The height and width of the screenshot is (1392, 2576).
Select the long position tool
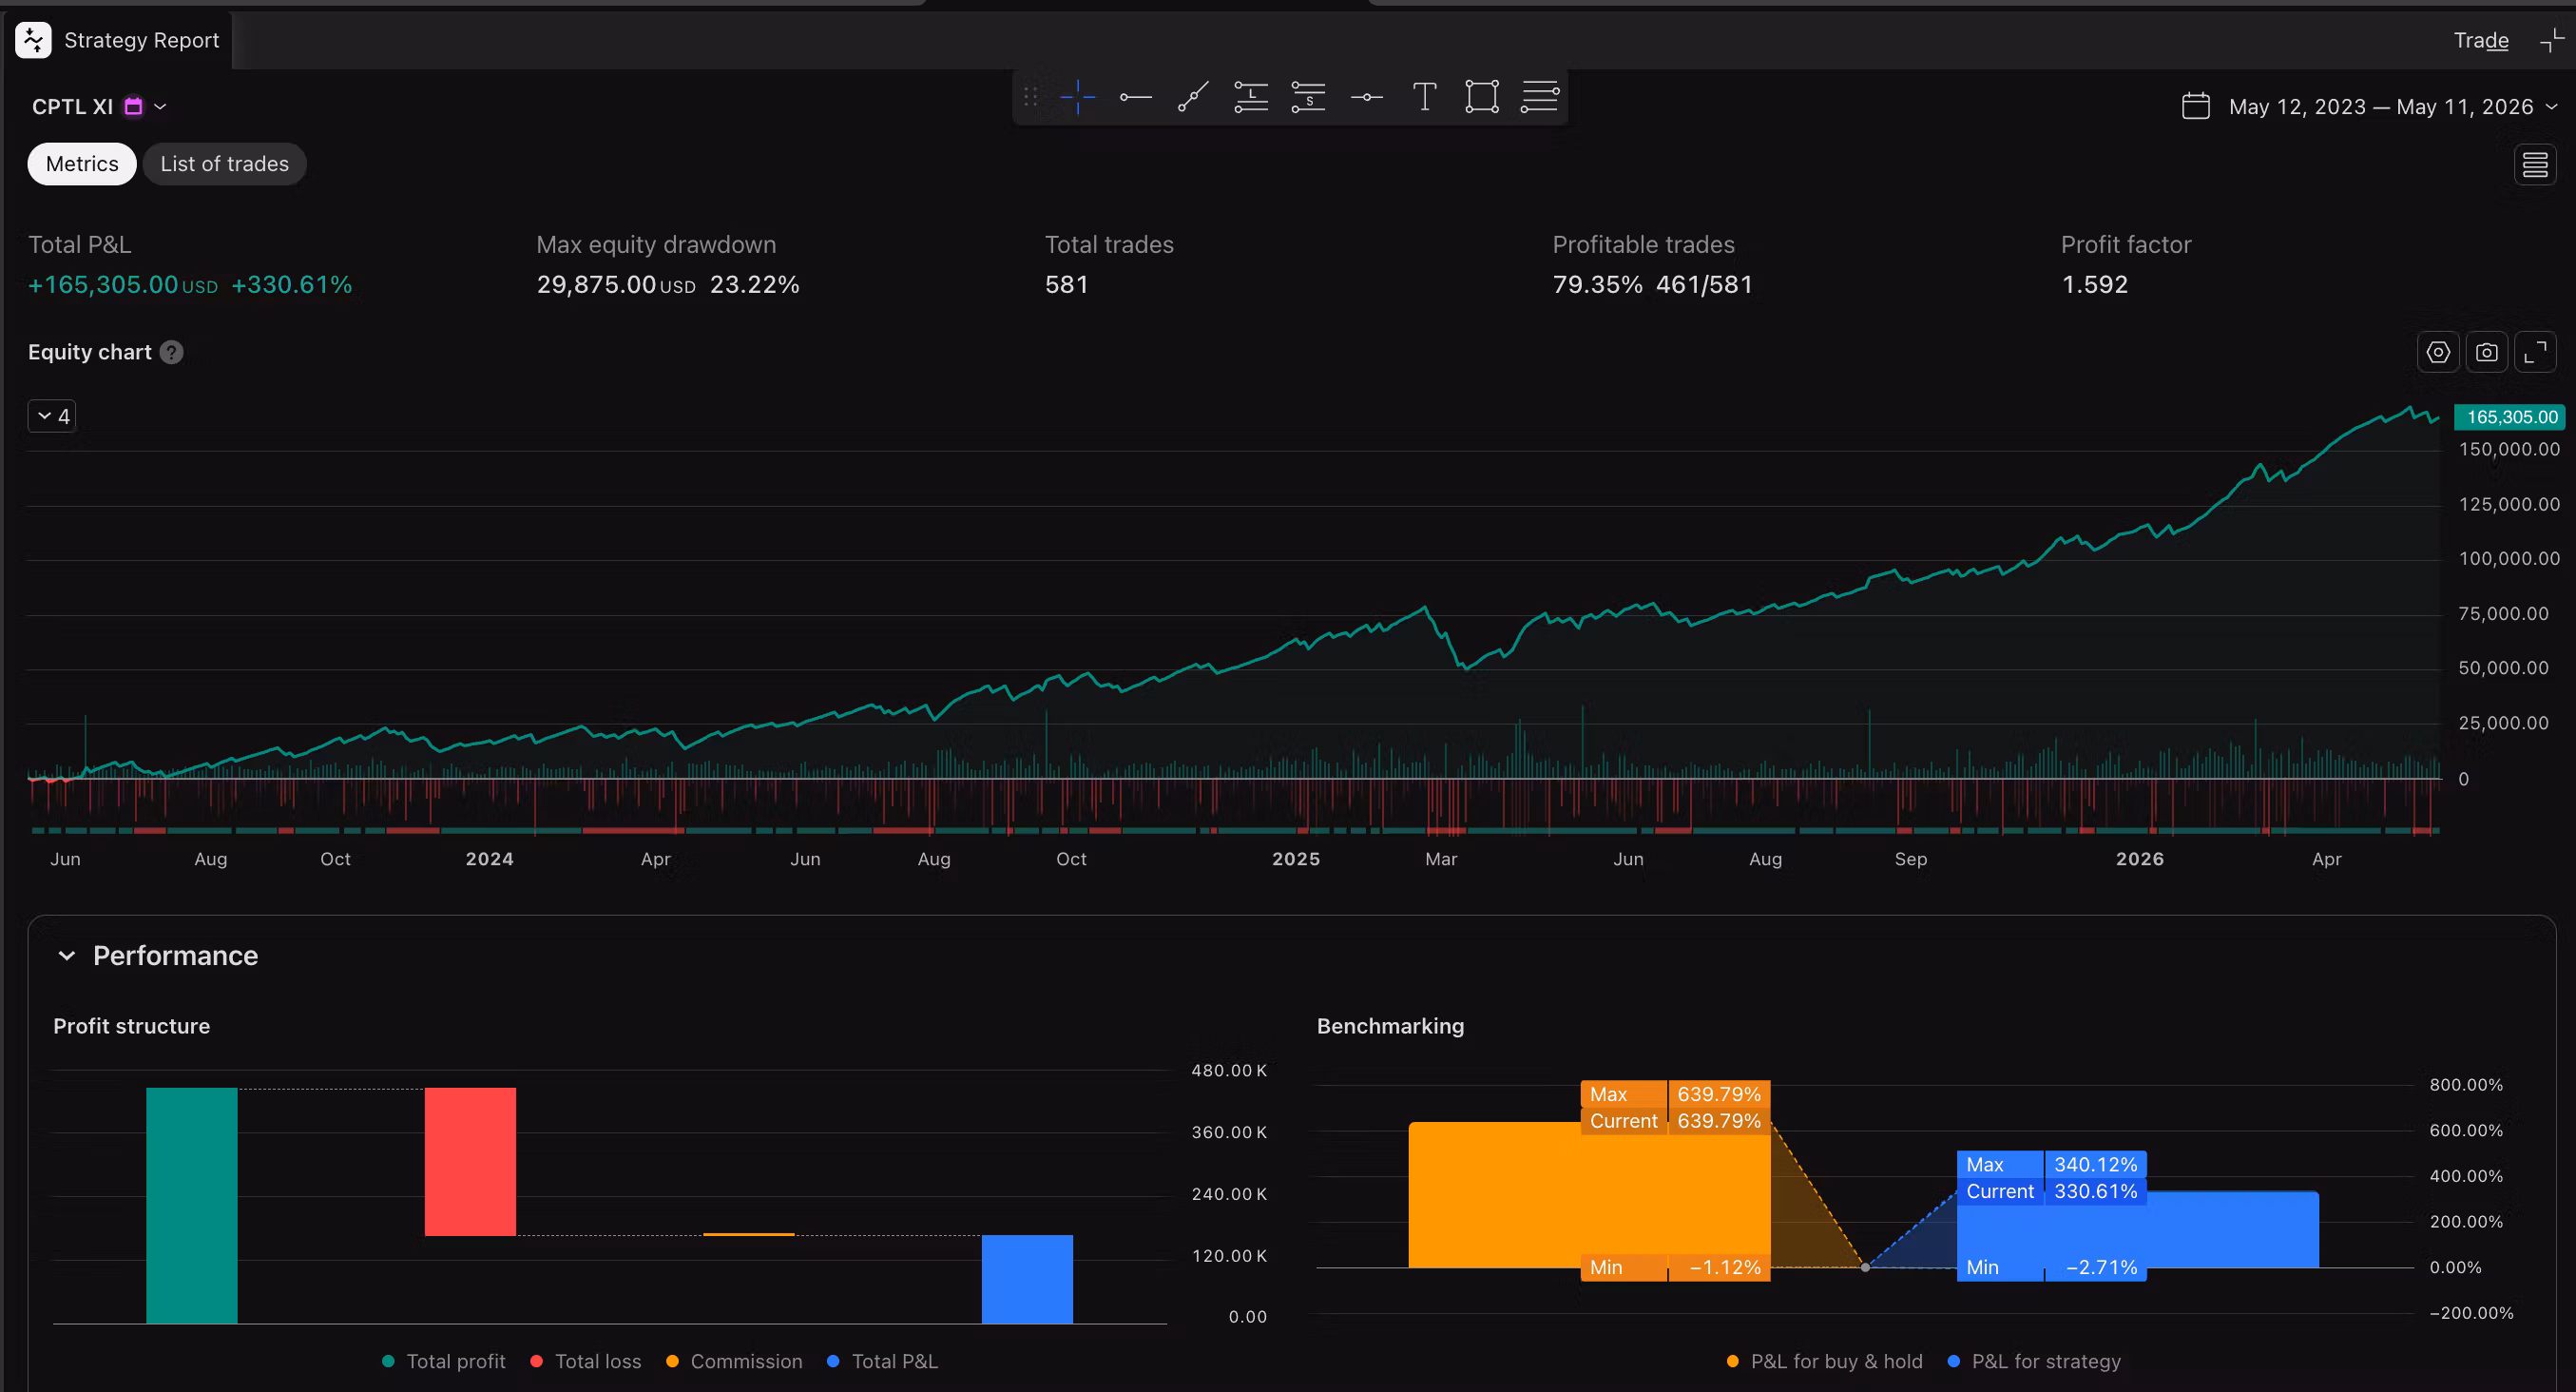[1251, 97]
